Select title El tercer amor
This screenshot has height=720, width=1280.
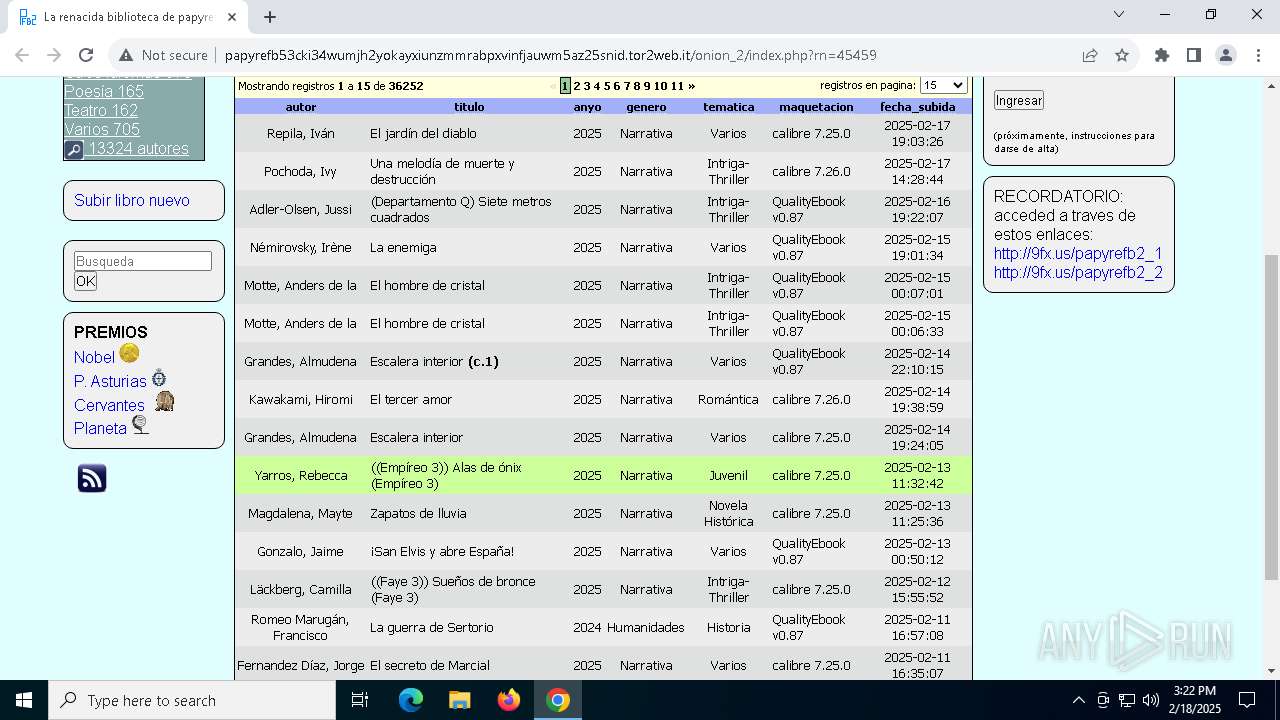(x=411, y=399)
